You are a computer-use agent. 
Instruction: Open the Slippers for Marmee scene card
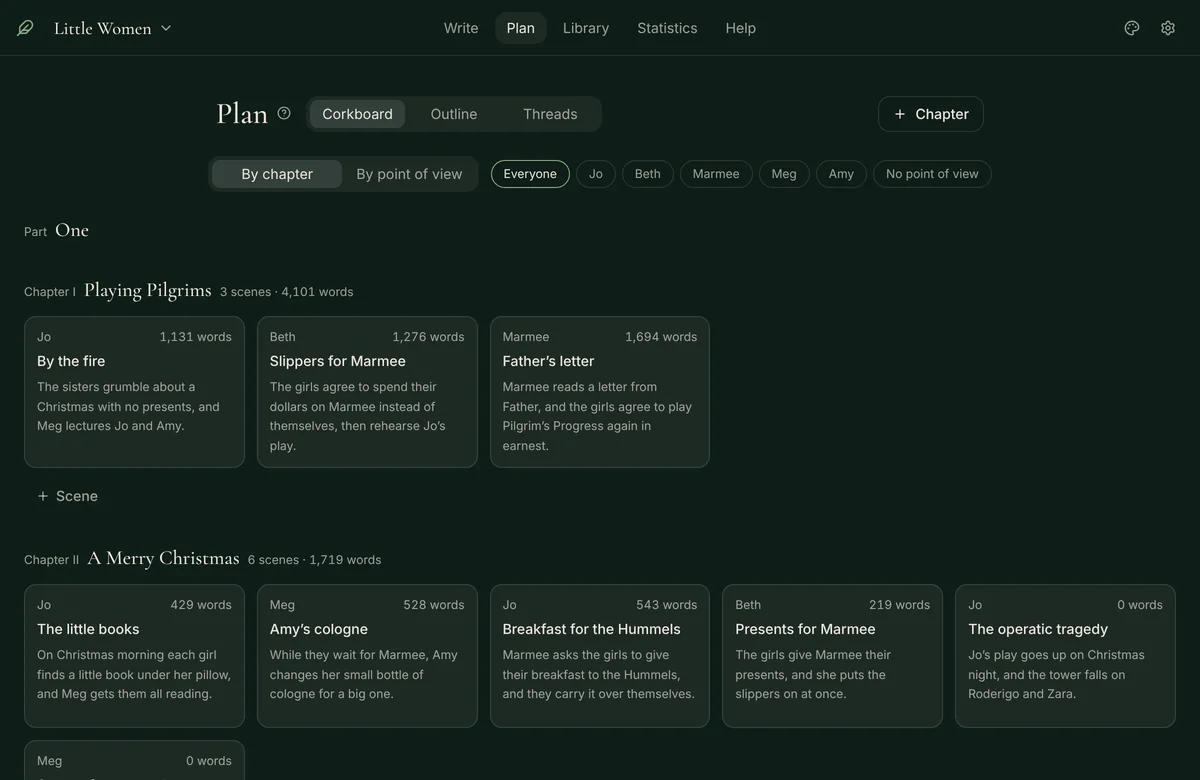click(367, 392)
